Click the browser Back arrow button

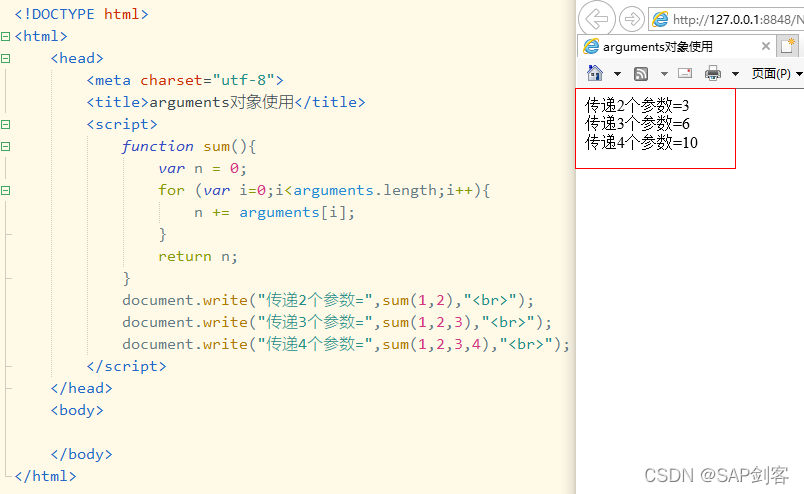pyautogui.click(x=597, y=19)
